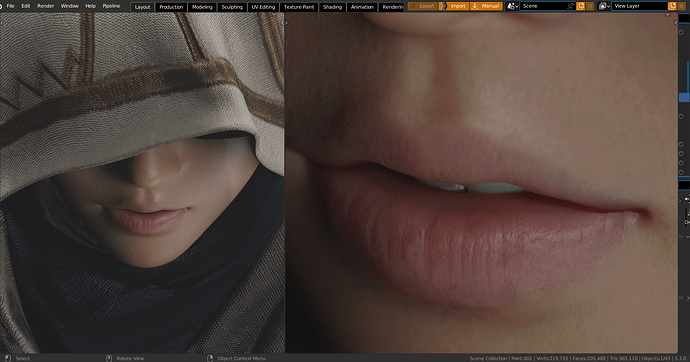This screenshot has height=362, width=690.
Task: Click the Manual download button
Action: (x=486, y=6)
